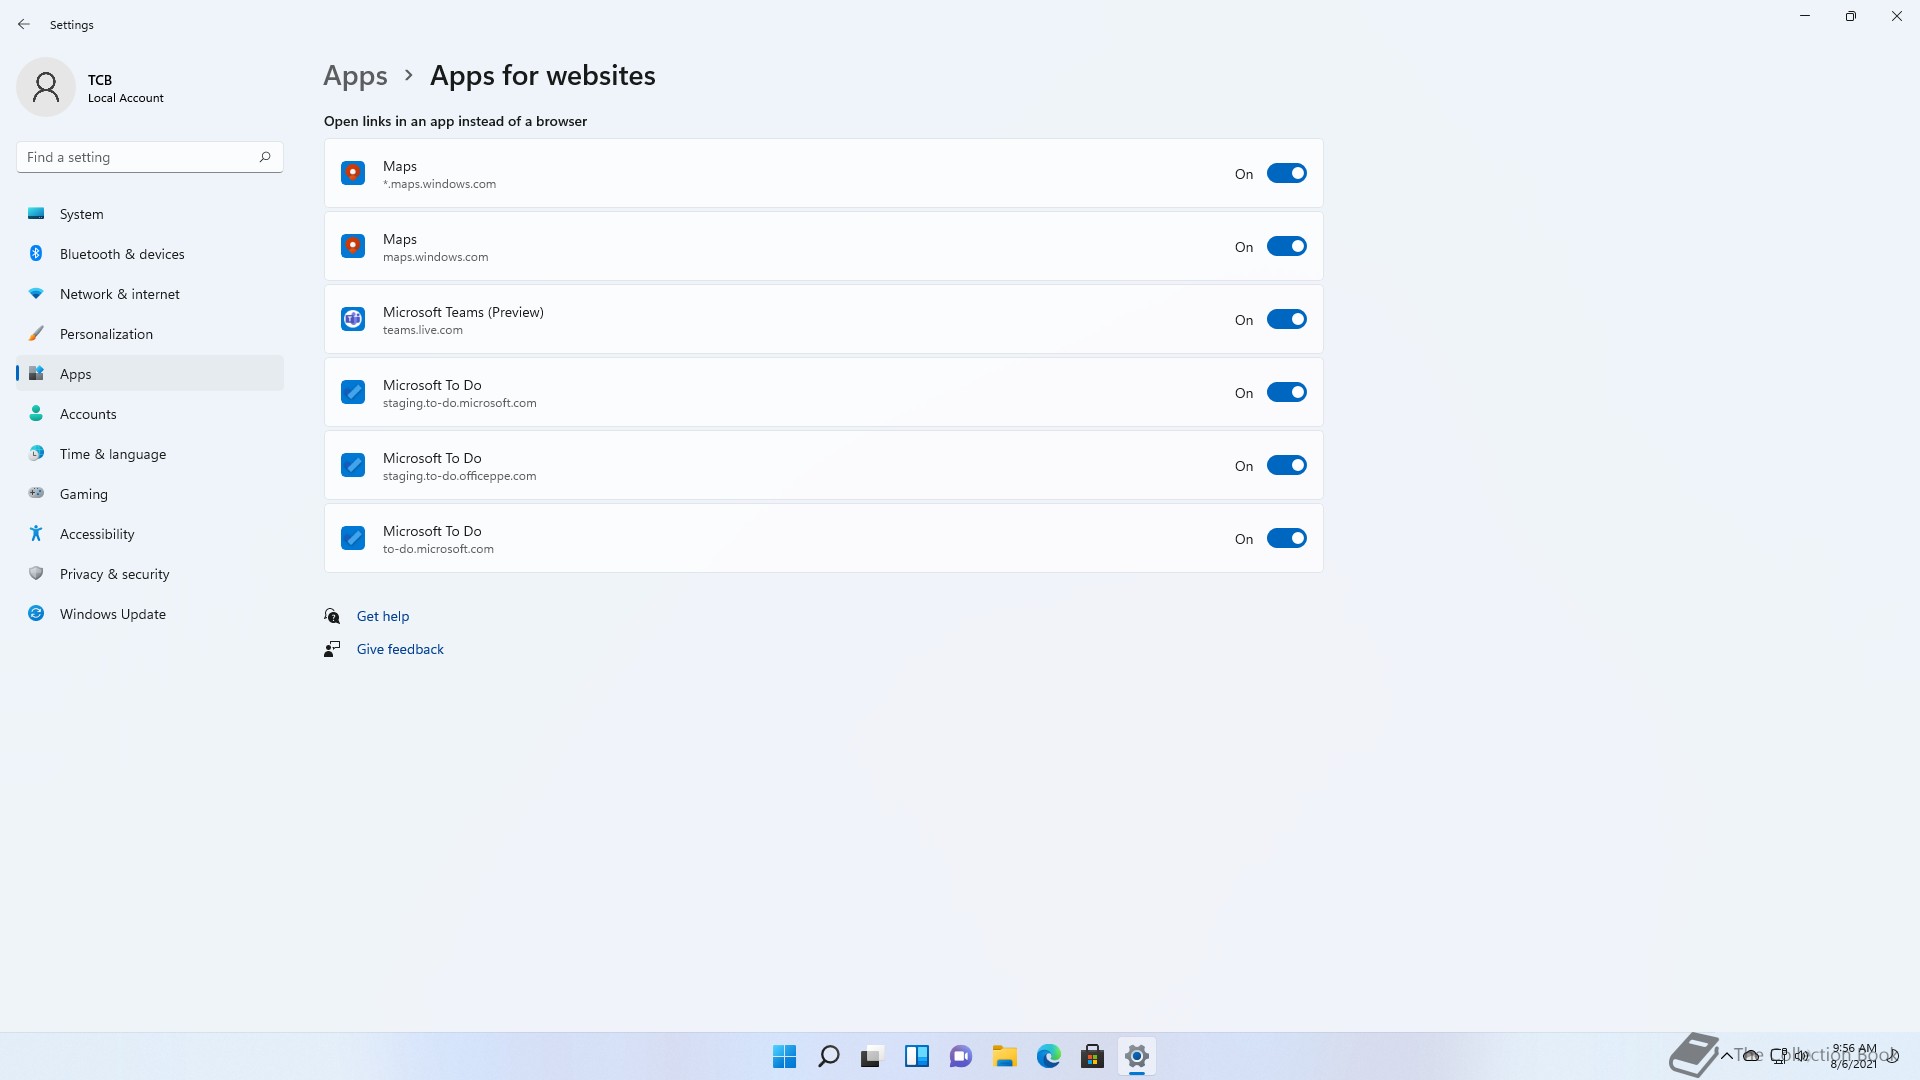Launch Microsoft Edge from taskbar

click(x=1049, y=1056)
